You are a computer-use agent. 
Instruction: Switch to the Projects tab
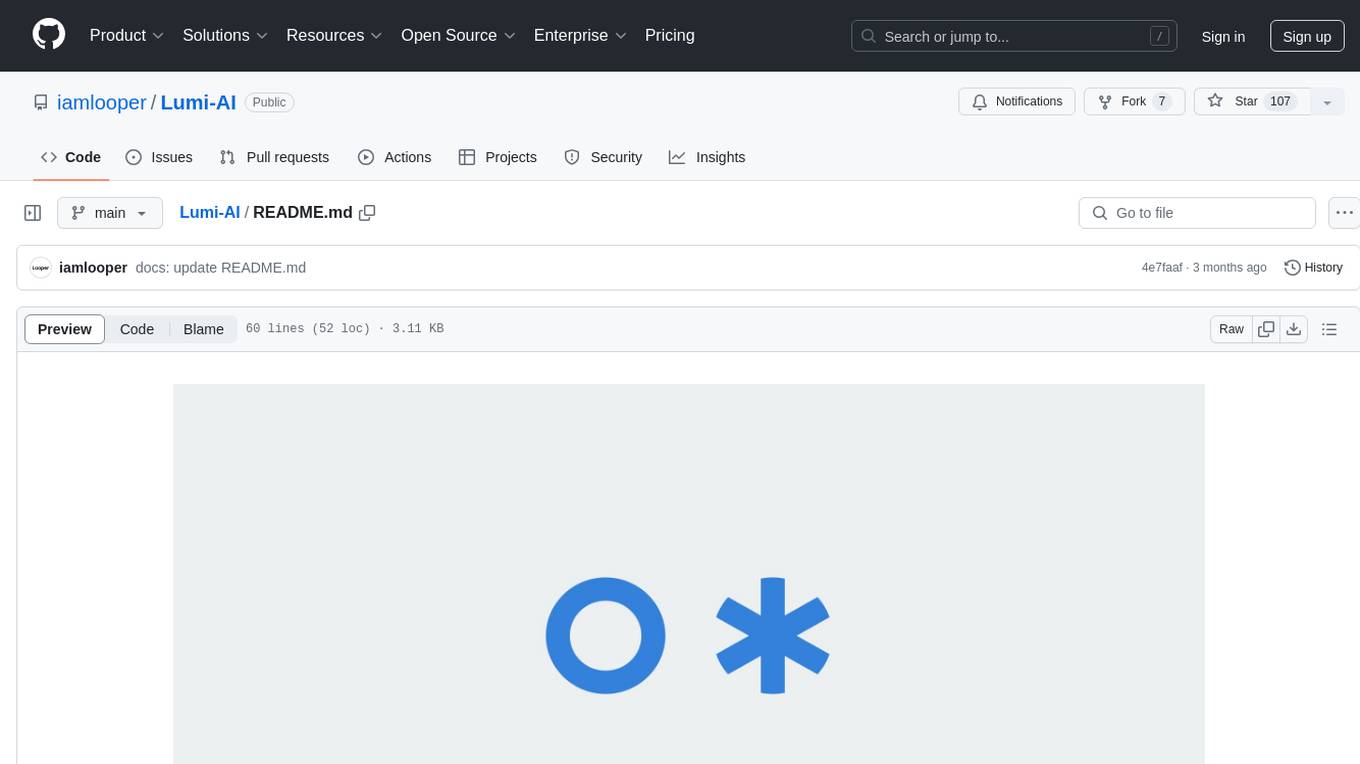pyautogui.click(x=498, y=157)
